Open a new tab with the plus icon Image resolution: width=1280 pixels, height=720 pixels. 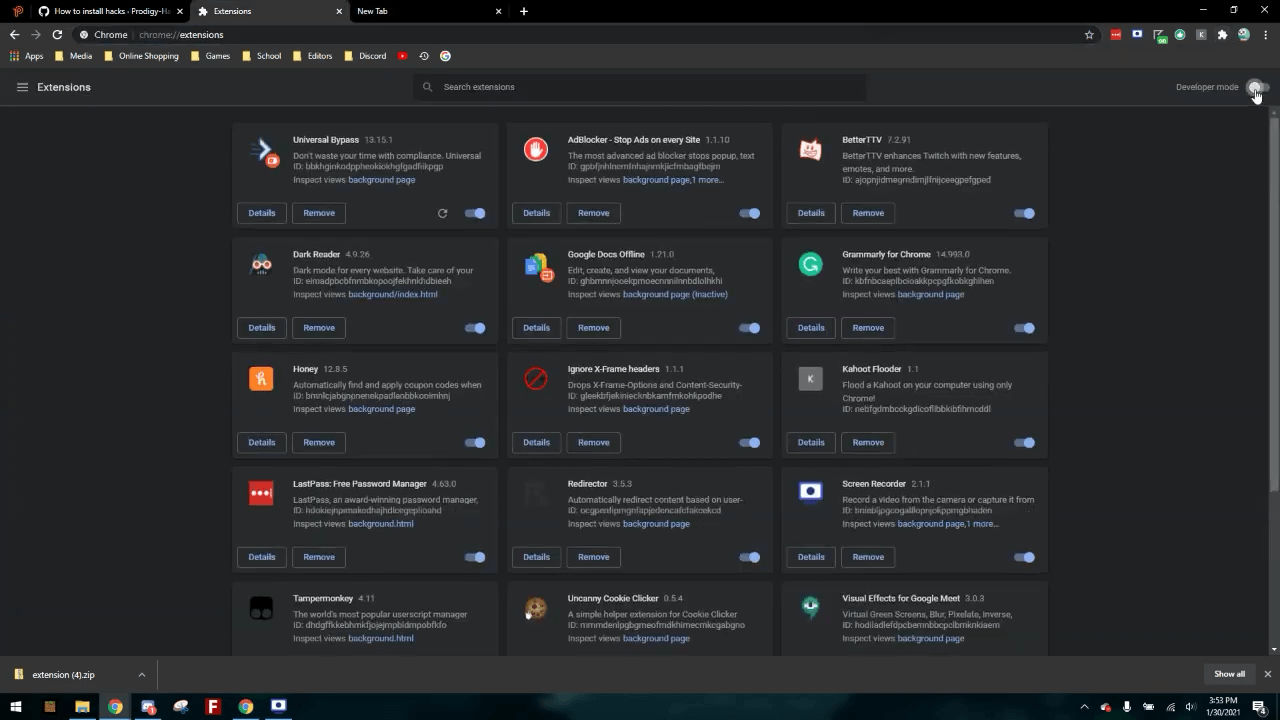coord(523,11)
